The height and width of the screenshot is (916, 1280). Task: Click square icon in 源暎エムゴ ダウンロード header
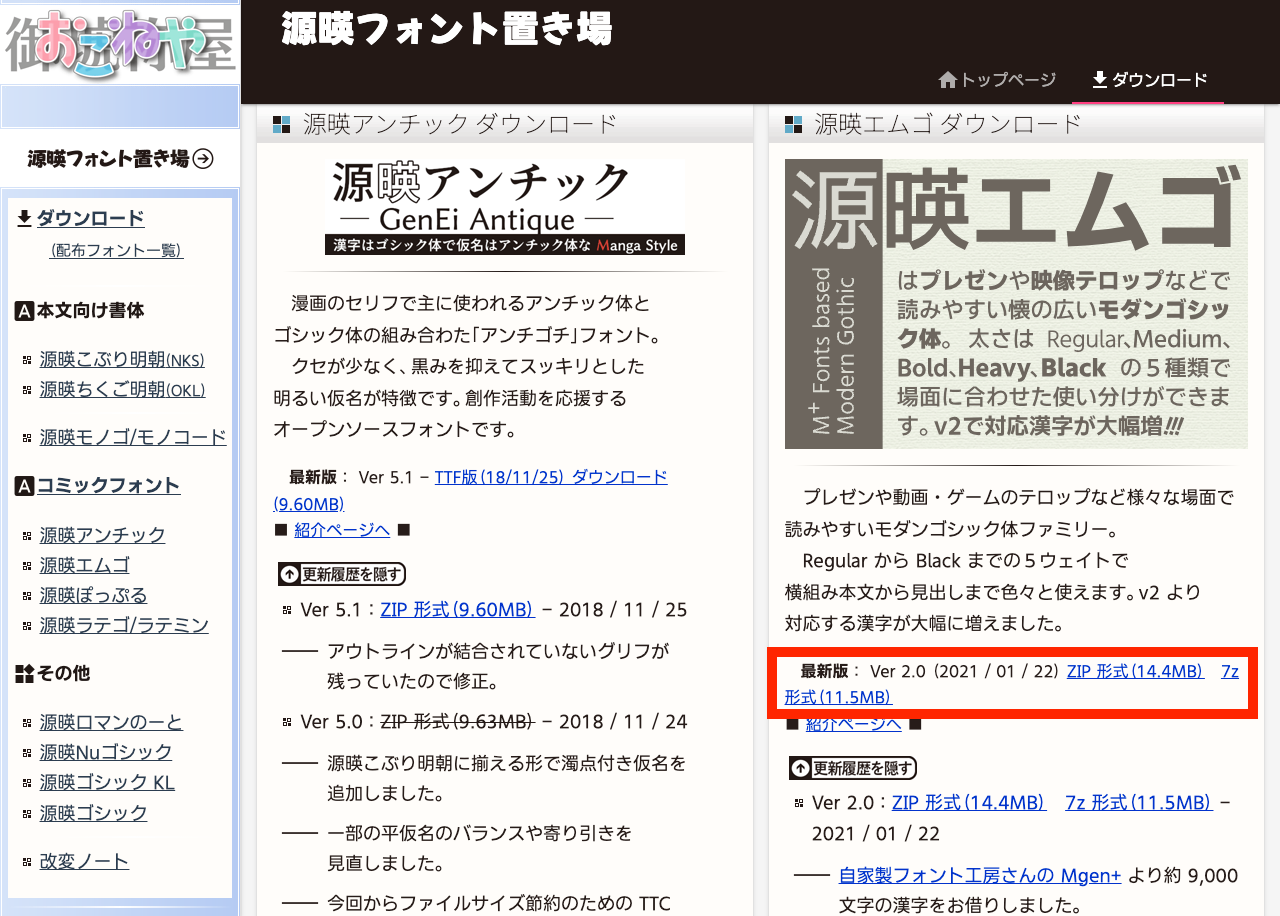coord(794,125)
